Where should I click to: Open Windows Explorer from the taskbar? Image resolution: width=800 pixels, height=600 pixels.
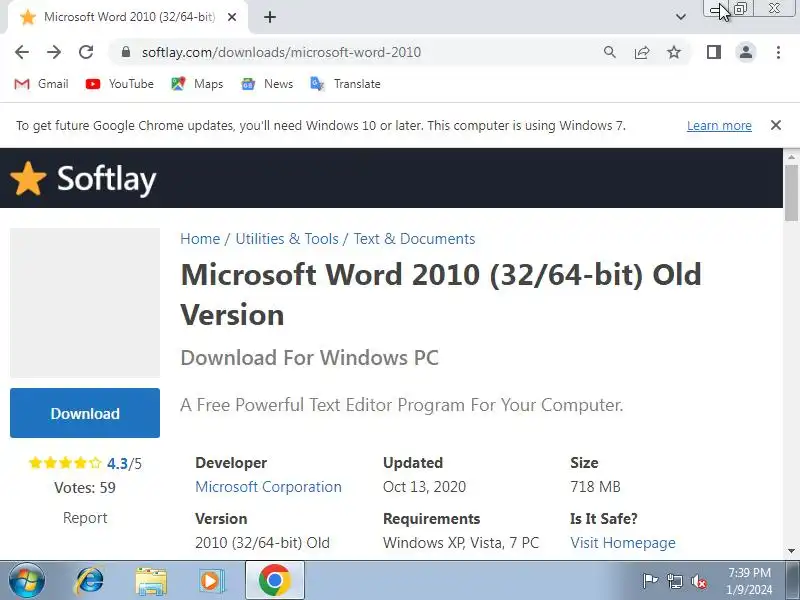click(151, 581)
